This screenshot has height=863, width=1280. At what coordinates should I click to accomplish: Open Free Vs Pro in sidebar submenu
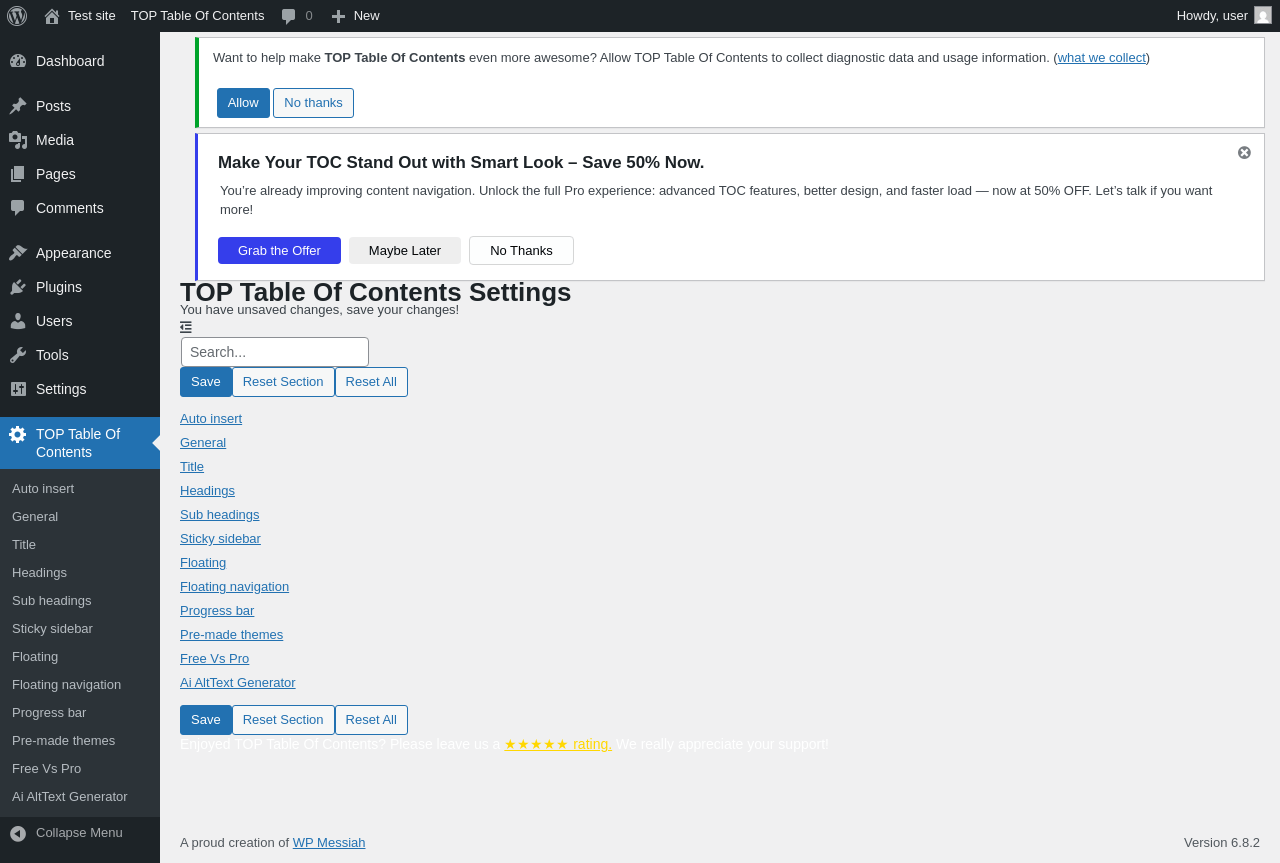pos(46,769)
